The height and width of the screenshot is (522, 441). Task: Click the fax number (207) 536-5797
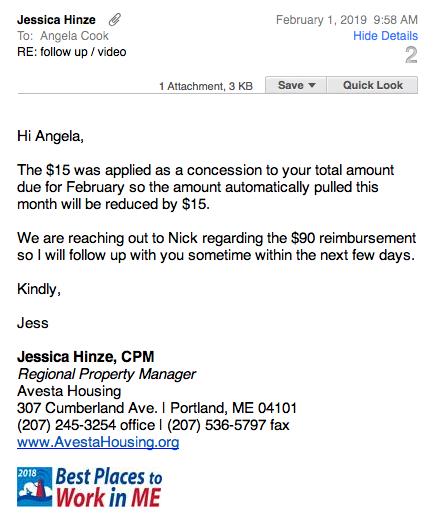[217, 425]
